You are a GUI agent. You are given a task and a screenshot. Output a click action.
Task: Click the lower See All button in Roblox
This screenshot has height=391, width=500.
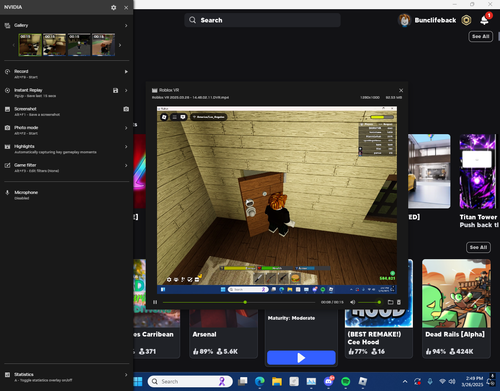(x=478, y=247)
